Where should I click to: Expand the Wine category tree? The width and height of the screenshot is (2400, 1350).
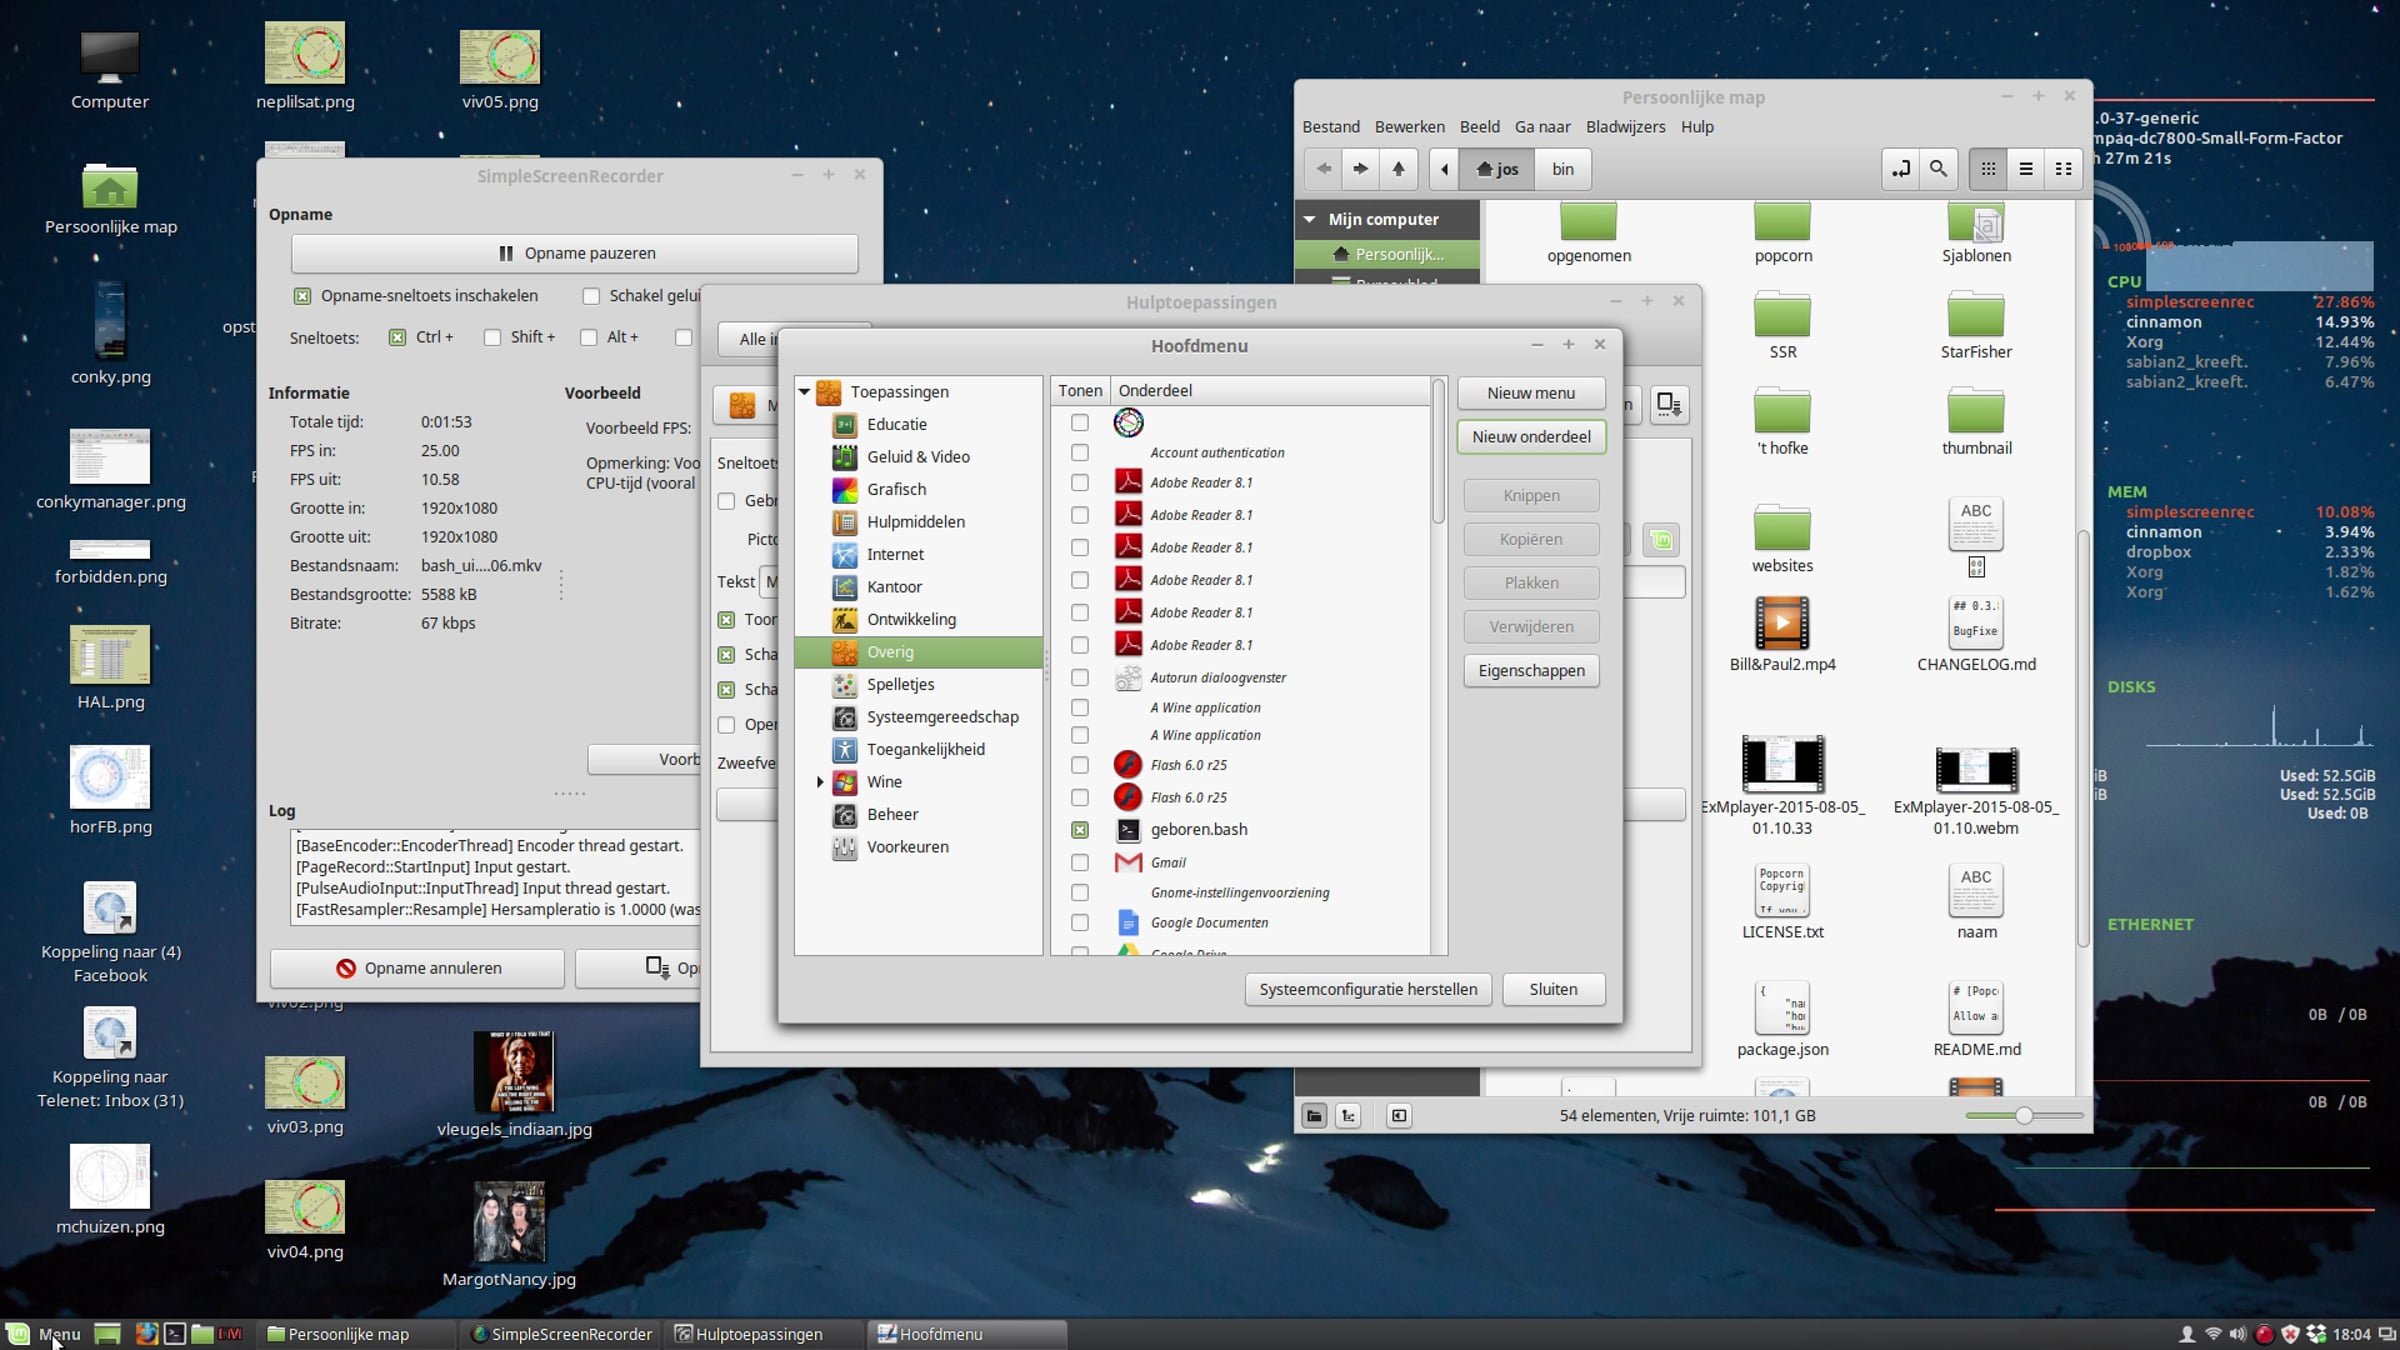click(x=820, y=782)
